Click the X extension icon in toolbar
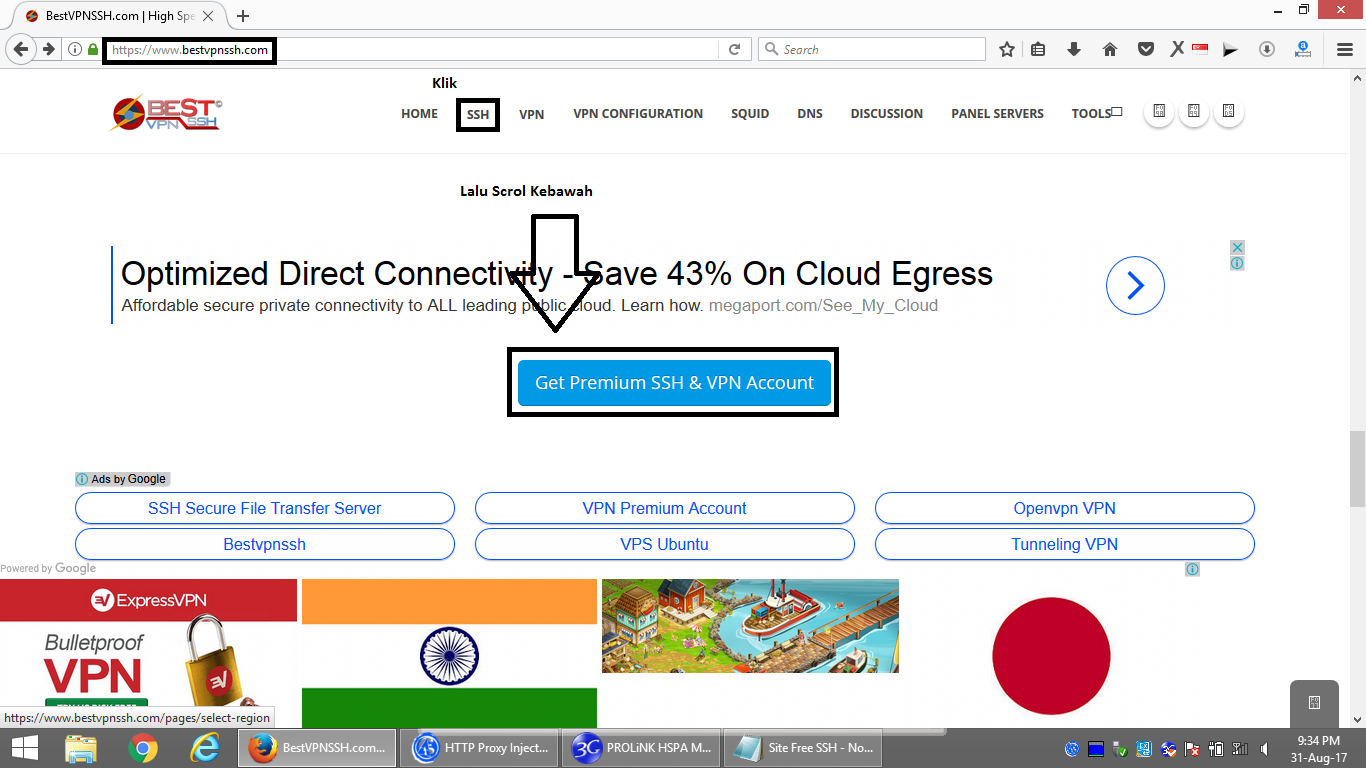Screen dimensions: 1366x768 point(1177,49)
